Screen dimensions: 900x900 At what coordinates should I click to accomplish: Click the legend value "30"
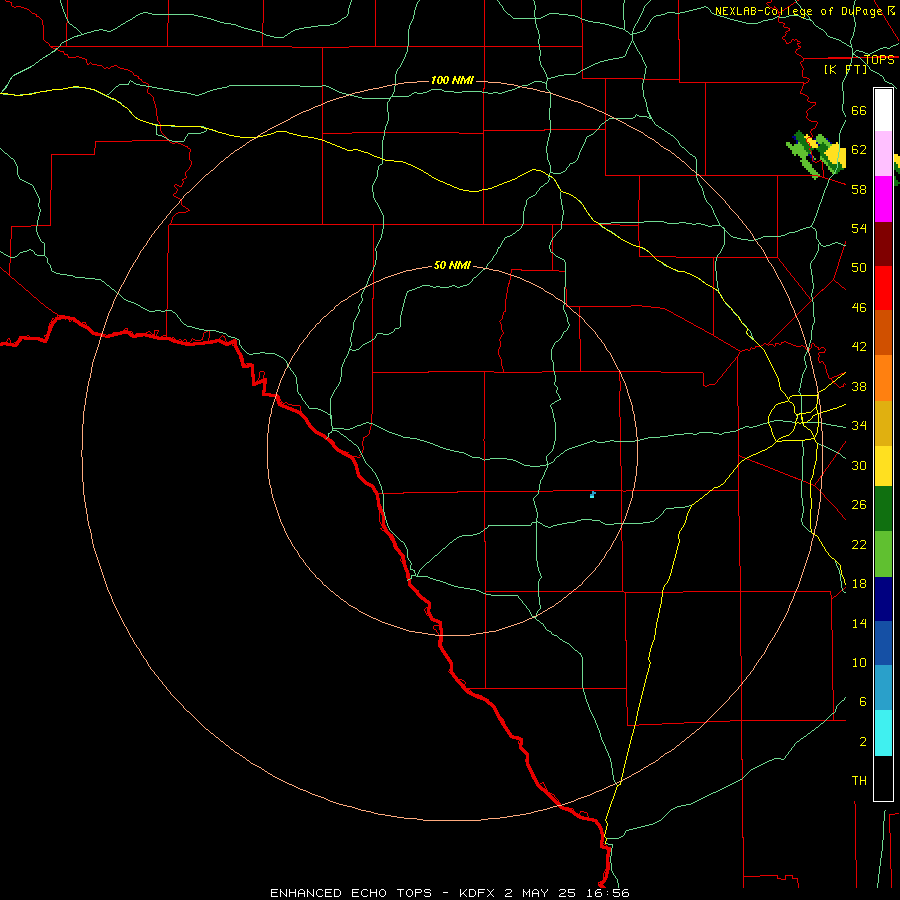pyautogui.click(x=859, y=465)
